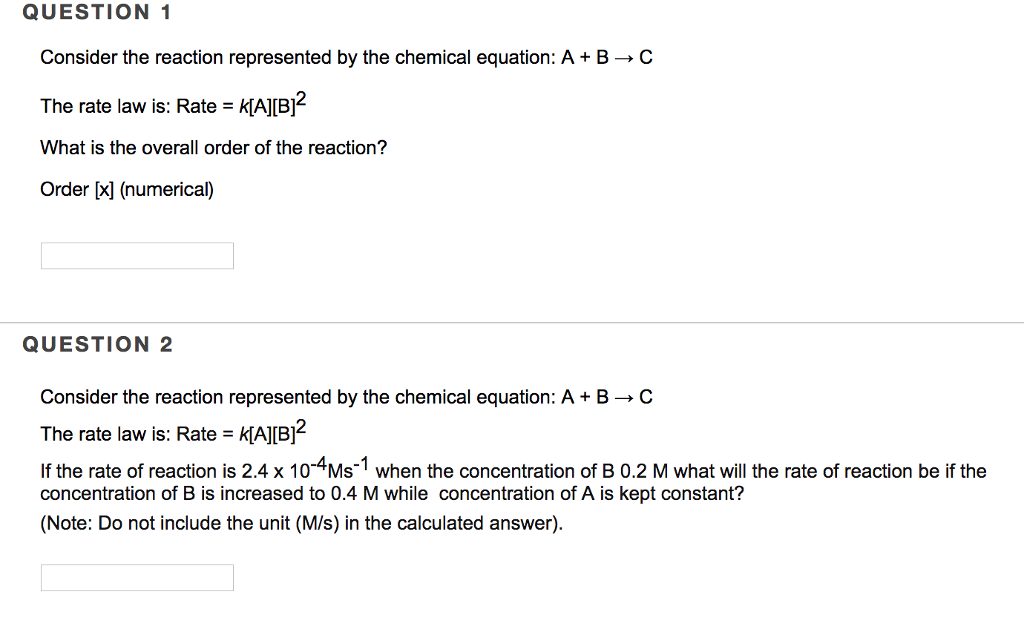Click the horizontal divider between the questions
This screenshot has width=1024, height=632.
(512, 323)
